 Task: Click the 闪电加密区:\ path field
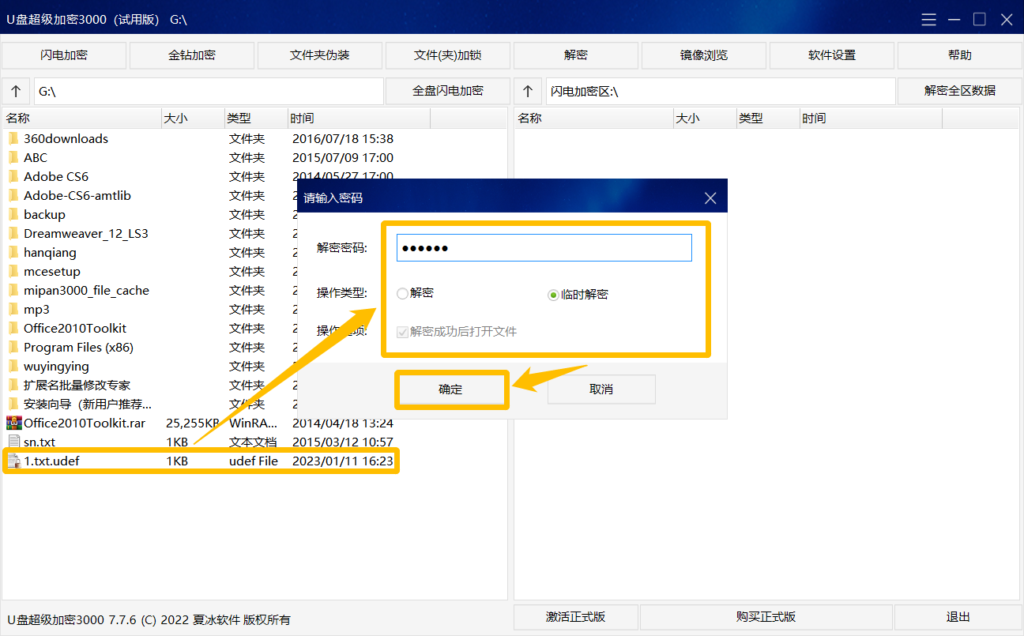coord(720,91)
